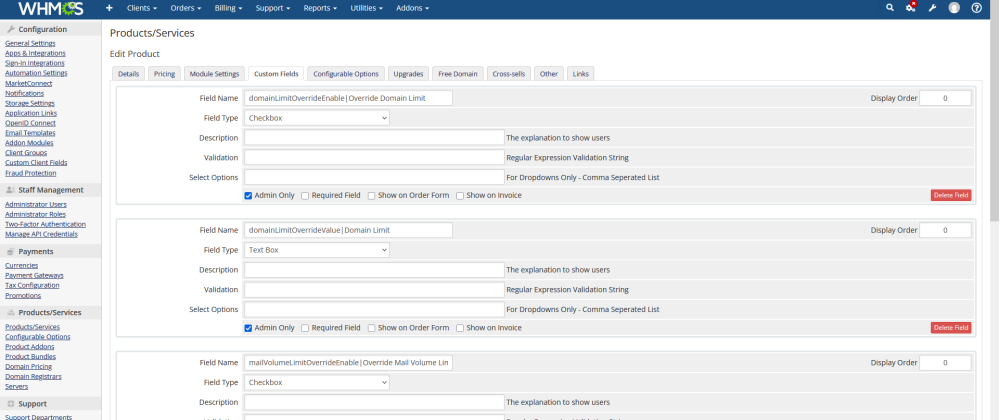Switch to the Details tab
1000x420 pixels.
coord(128,74)
